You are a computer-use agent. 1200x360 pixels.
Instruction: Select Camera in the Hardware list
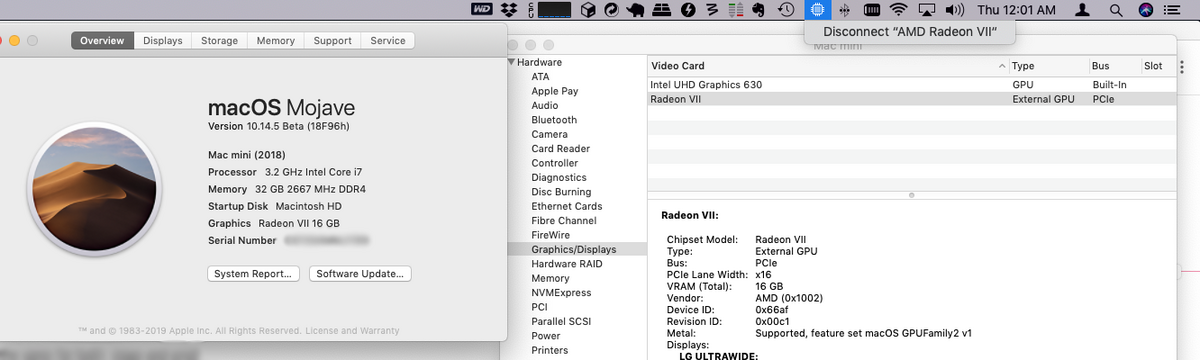coord(550,134)
